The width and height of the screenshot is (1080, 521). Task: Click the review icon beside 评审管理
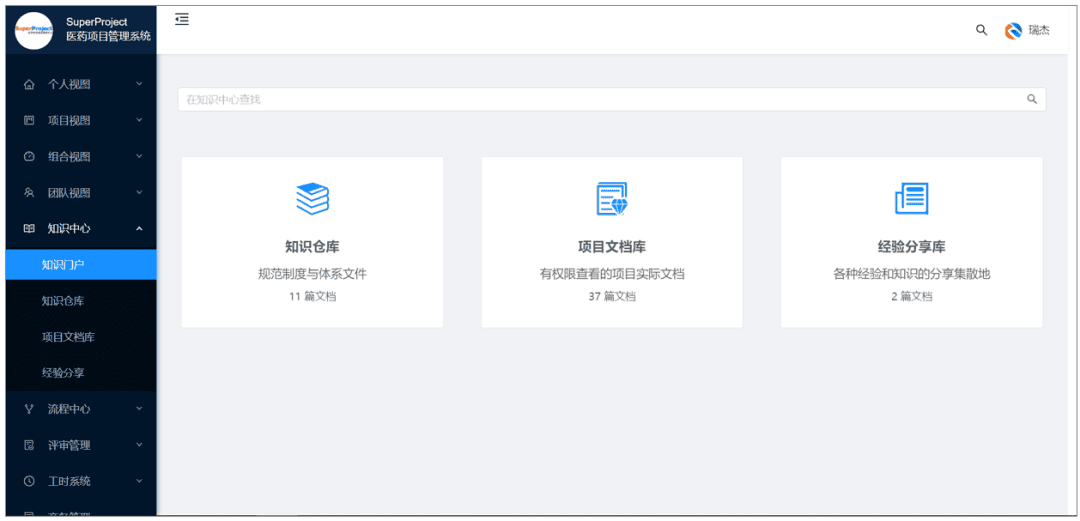click(29, 445)
